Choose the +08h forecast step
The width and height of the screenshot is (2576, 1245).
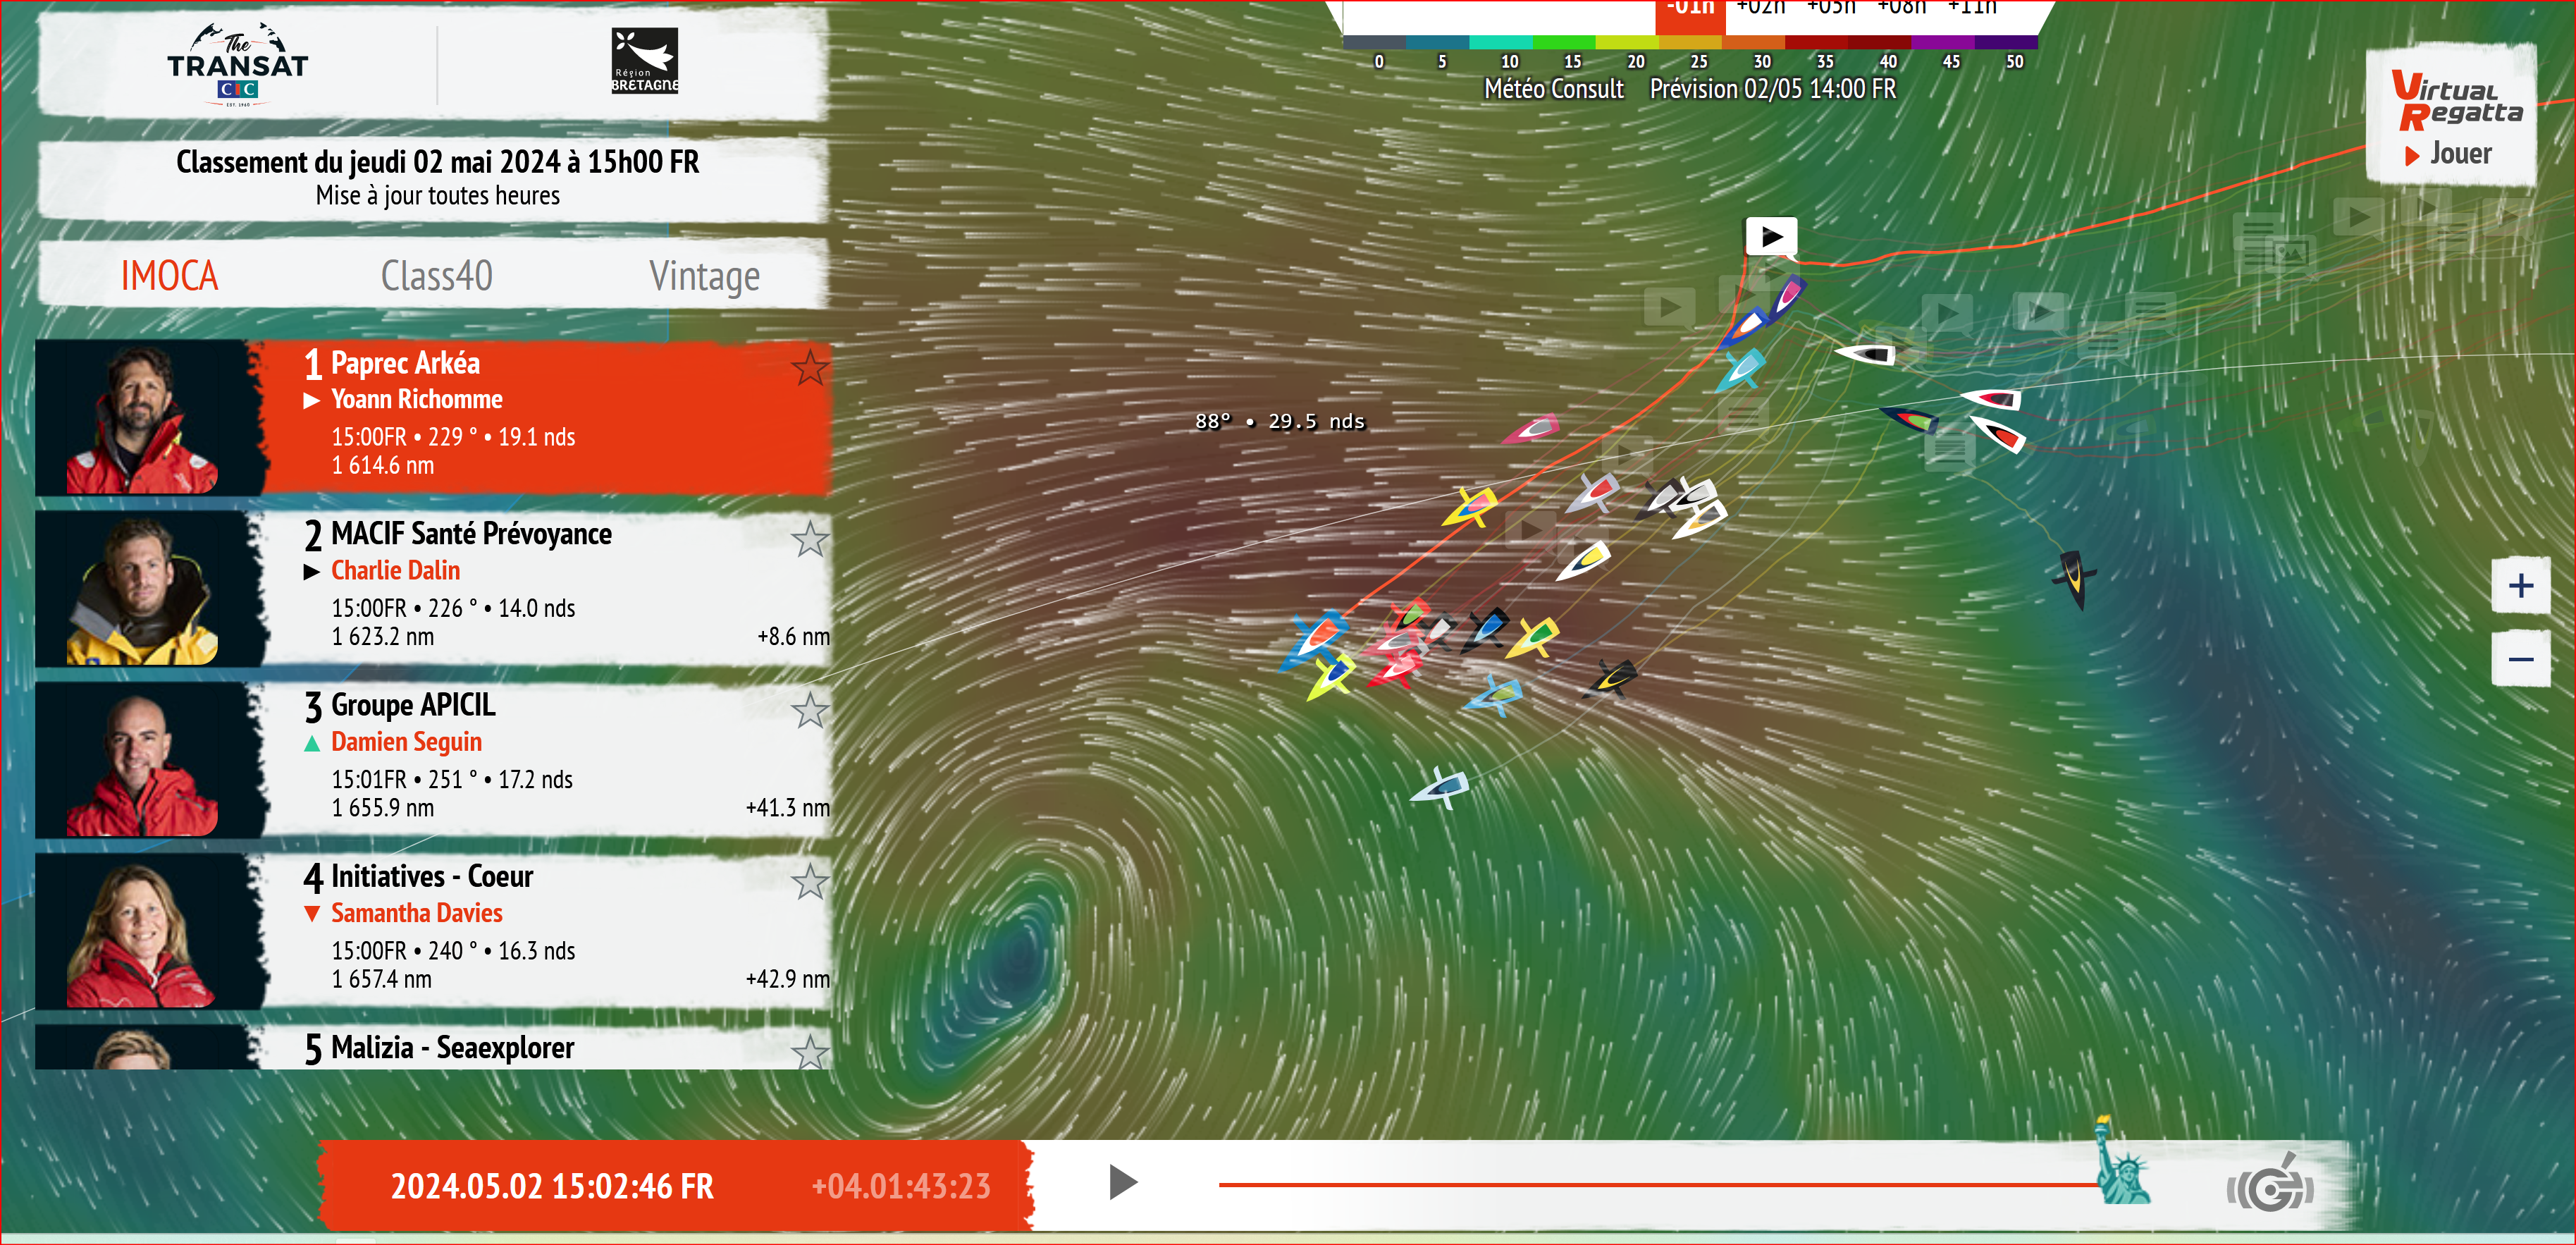pyautogui.click(x=1901, y=8)
